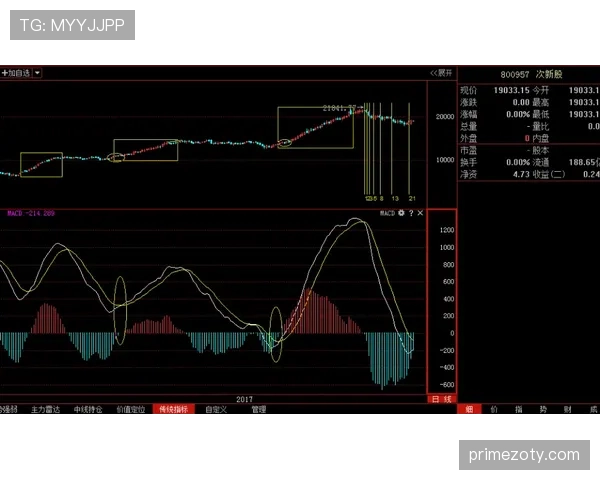The image size is (600, 480).
Task: Click the MACD help question mark icon
Action: tap(411, 213)
